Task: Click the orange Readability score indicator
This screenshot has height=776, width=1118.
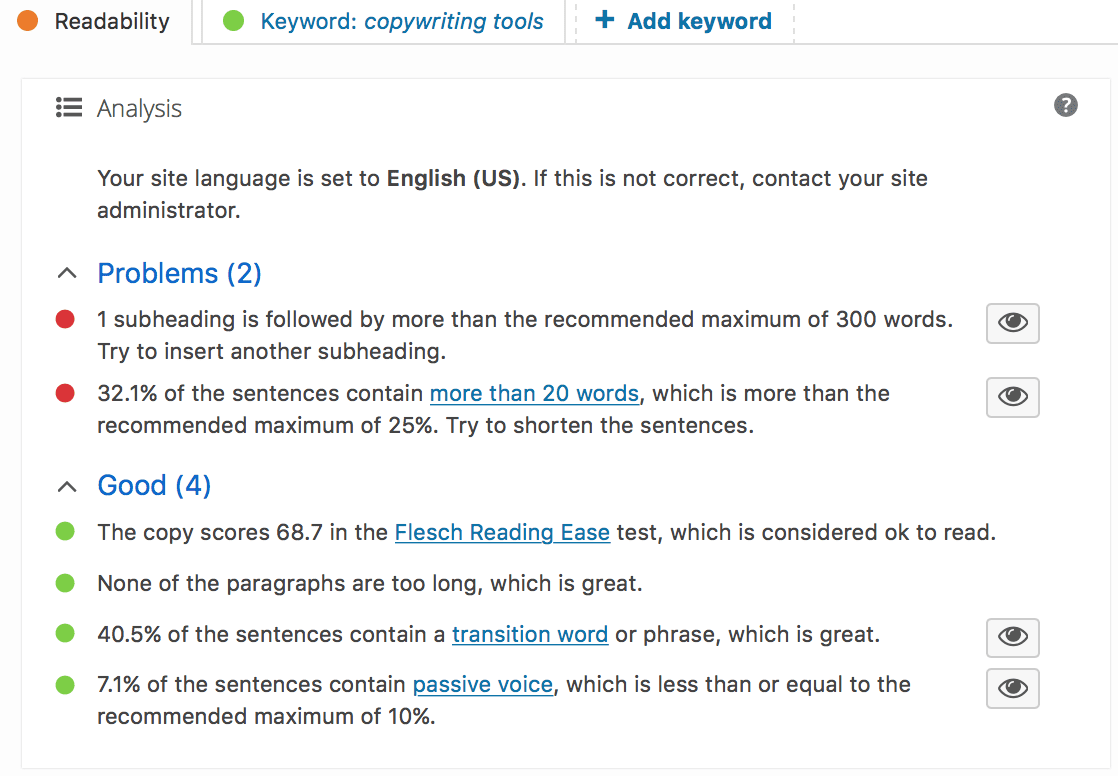Action: [28, 21]
